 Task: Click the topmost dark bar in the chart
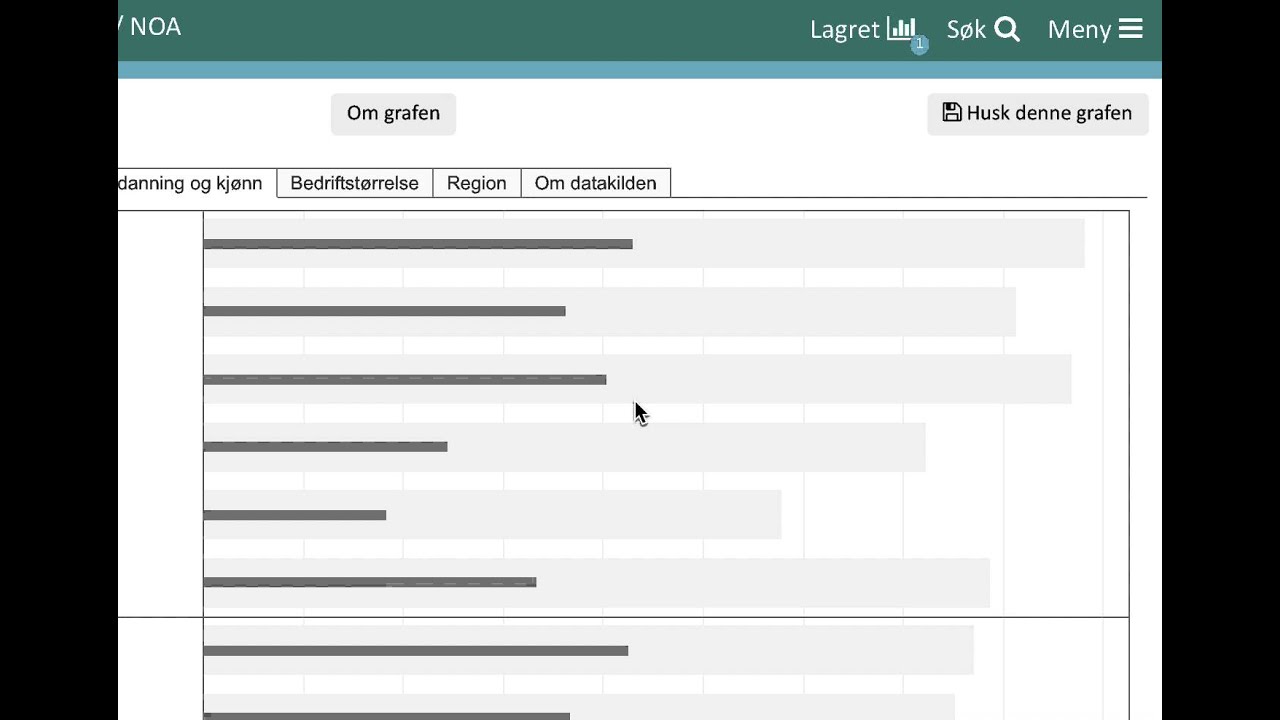click(417, 244)
